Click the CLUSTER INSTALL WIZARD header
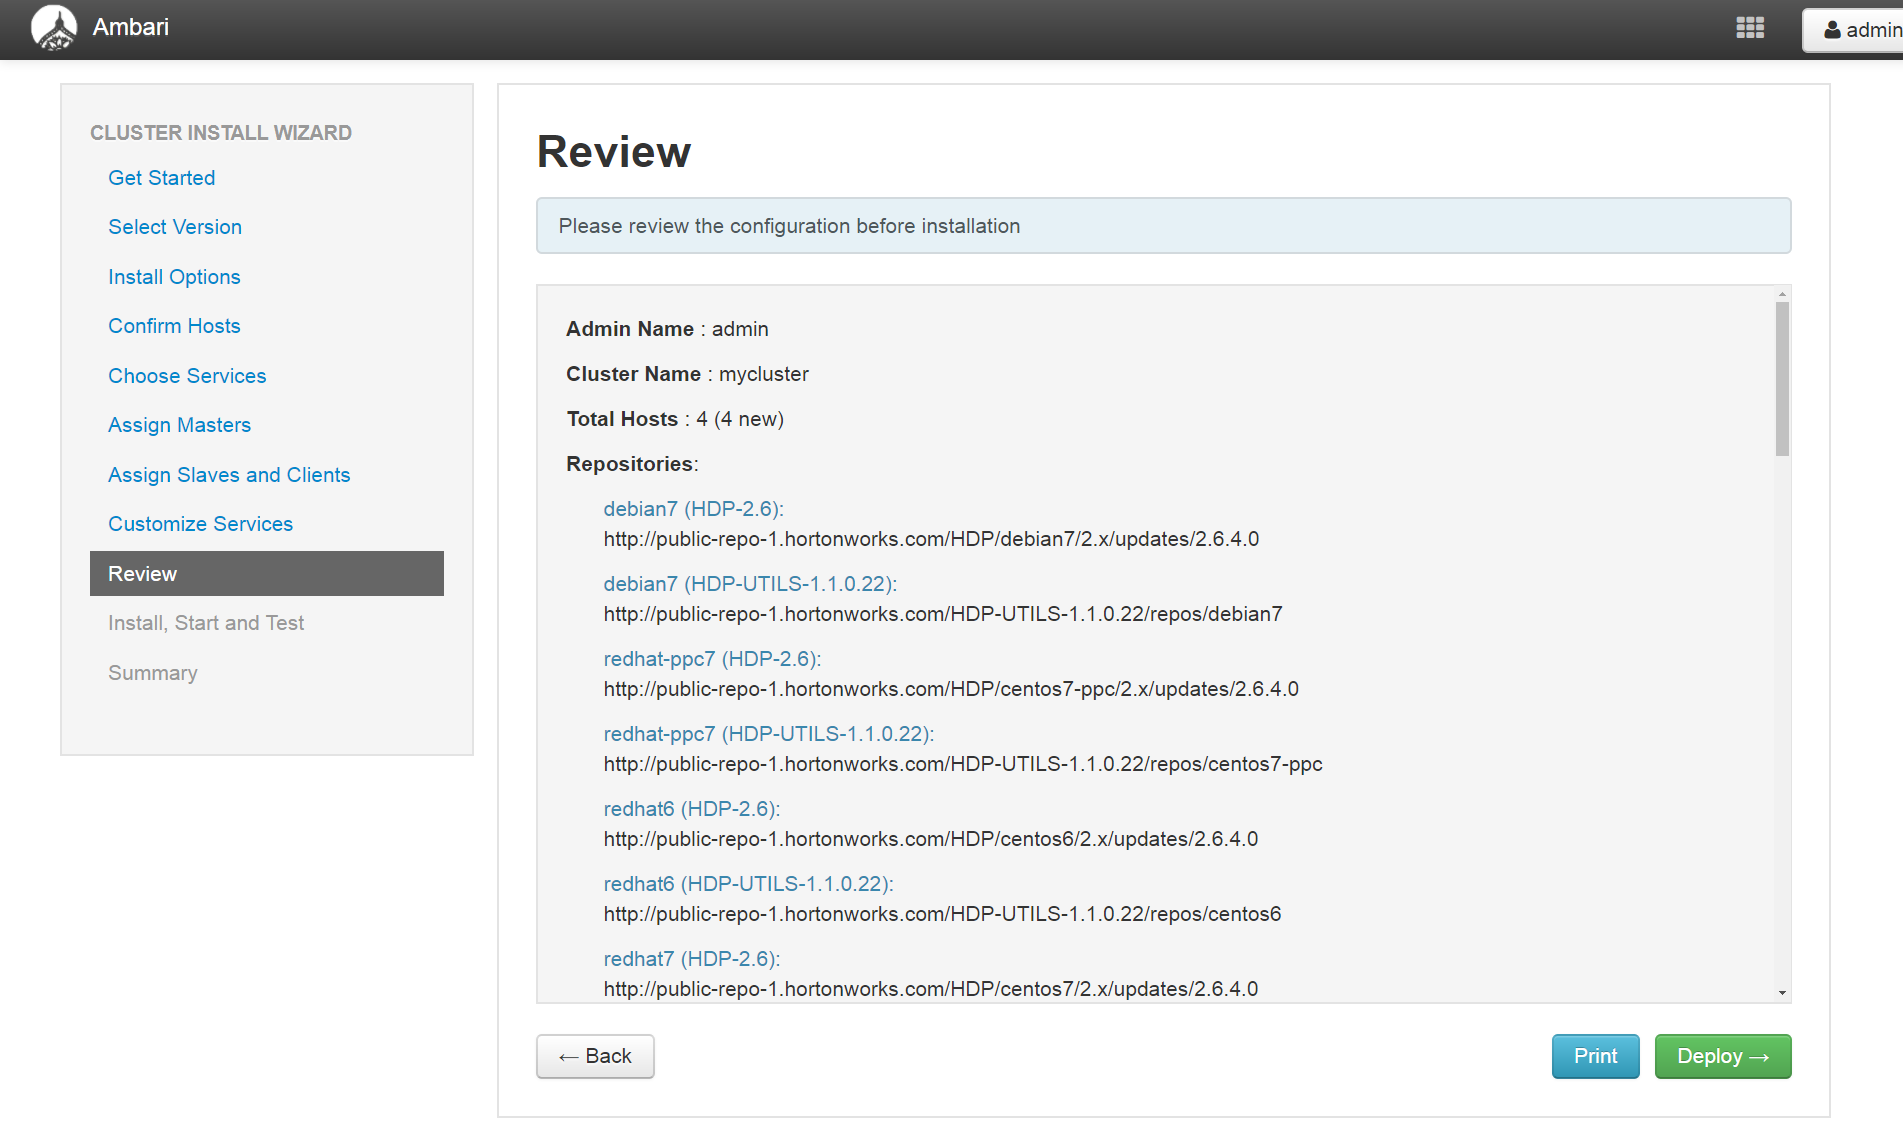This screenshot has width=1903, height=1122. click(x=221, y=133)
